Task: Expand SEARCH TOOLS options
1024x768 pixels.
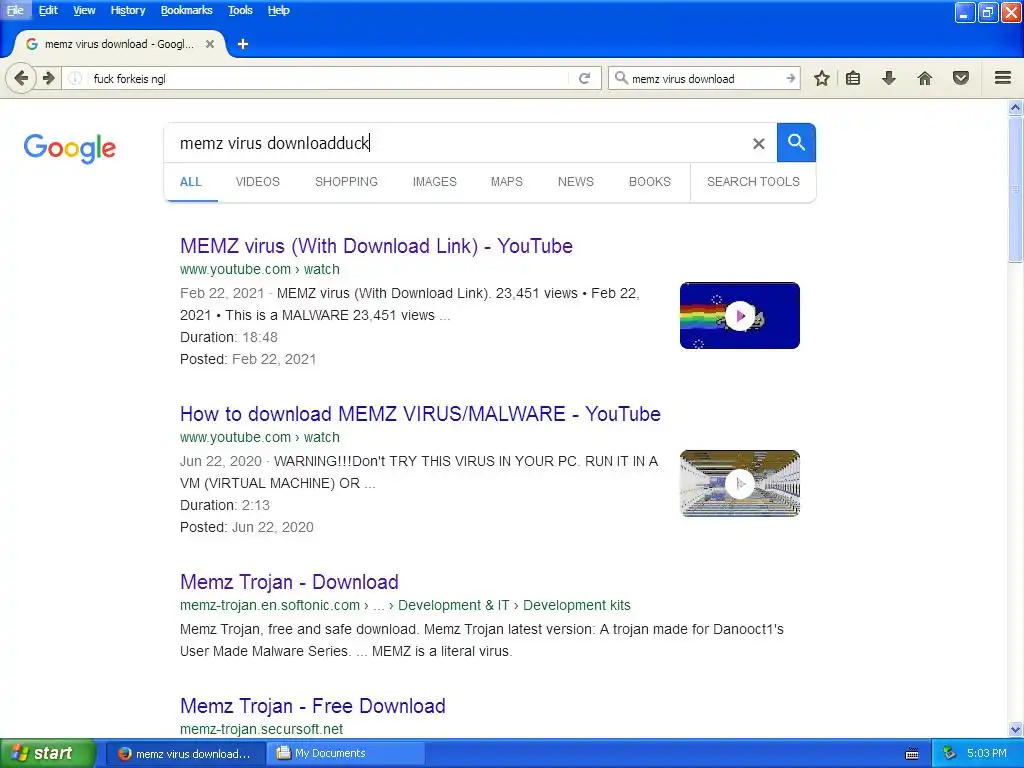Action: point(753,182)
